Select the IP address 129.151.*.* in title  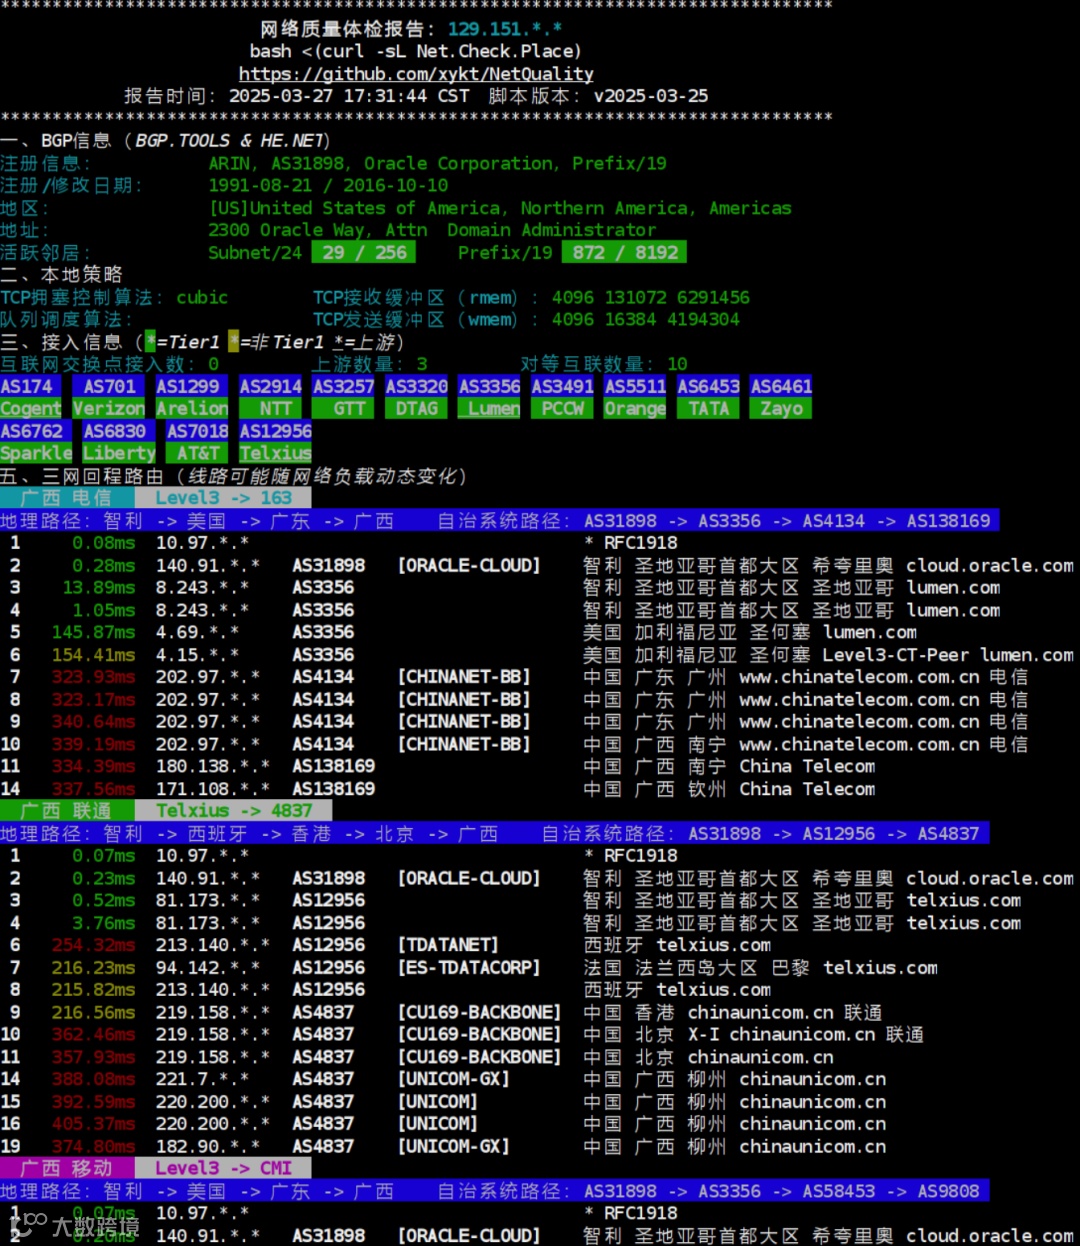tap(505, 29)
